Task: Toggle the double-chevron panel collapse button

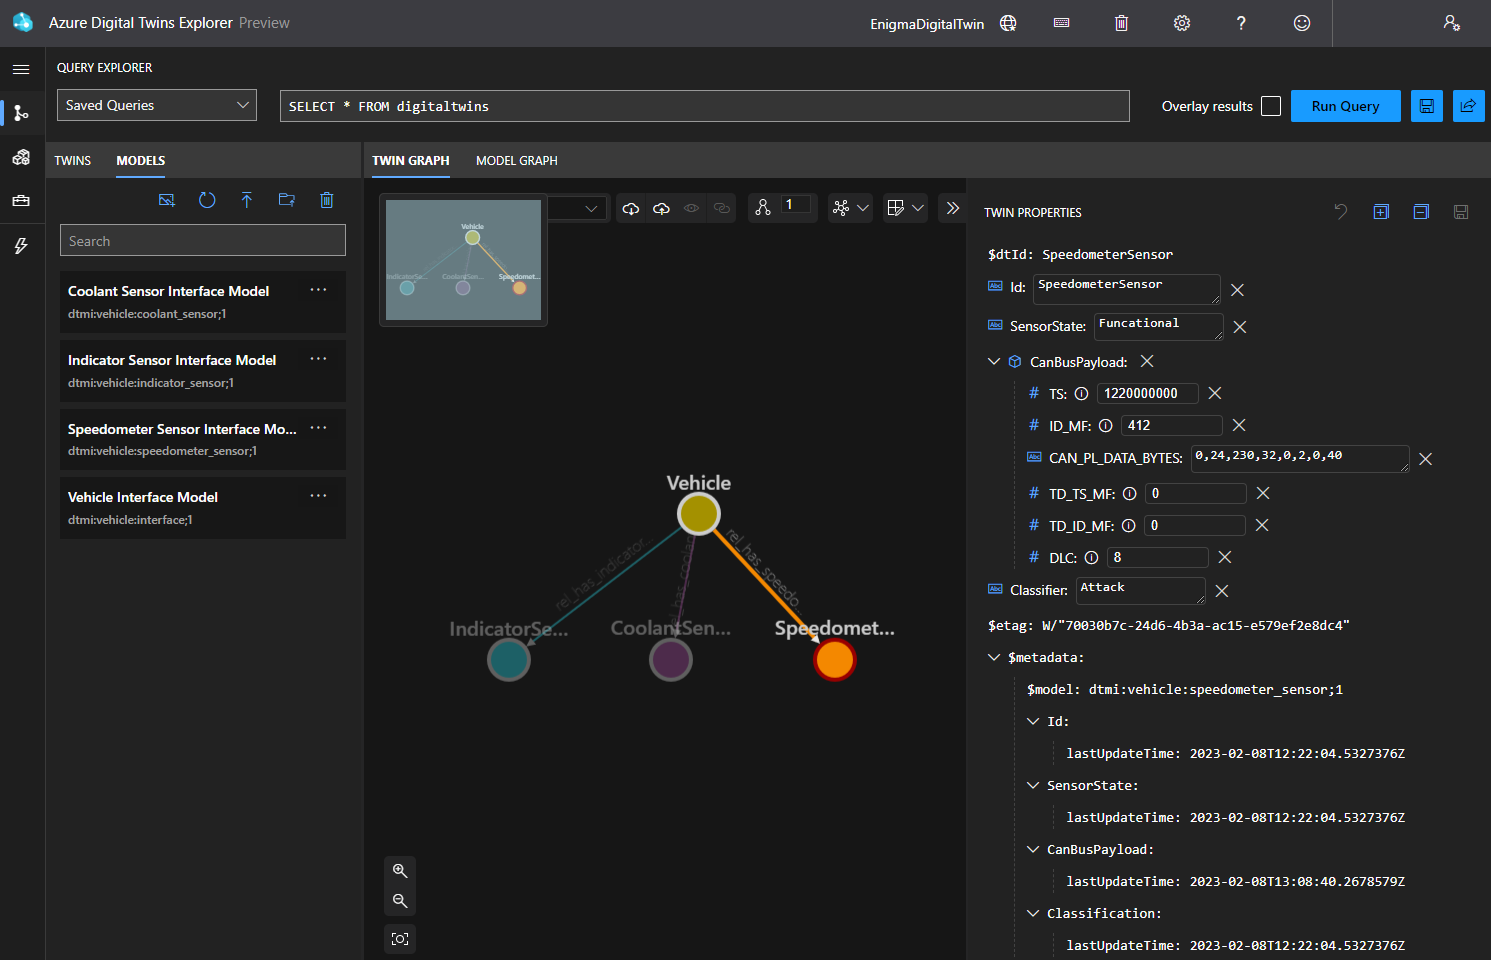Action: (952, 208)
